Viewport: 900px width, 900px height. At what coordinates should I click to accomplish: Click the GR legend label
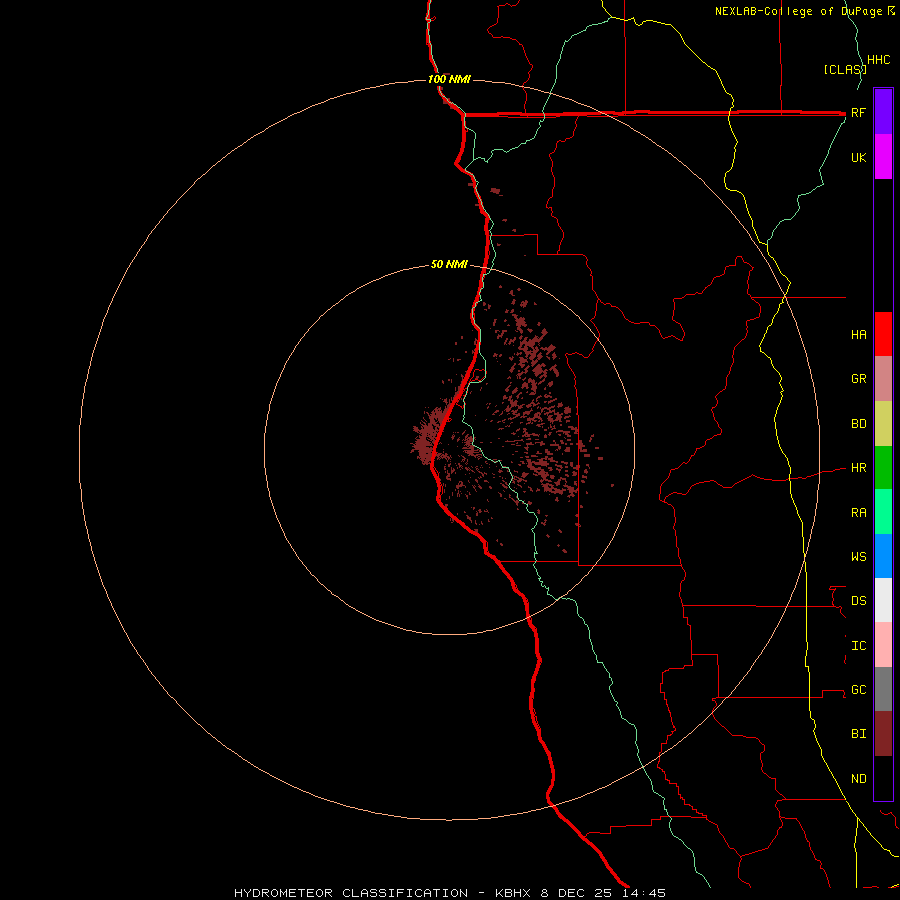pos(858,379)
